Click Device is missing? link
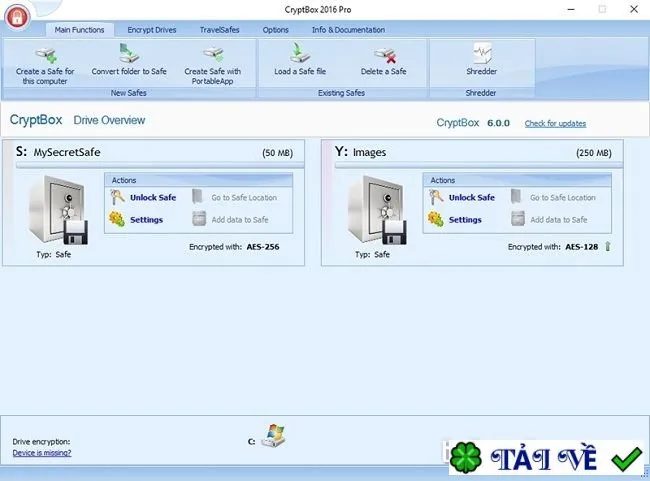650x481 pixels. point(42,453)
